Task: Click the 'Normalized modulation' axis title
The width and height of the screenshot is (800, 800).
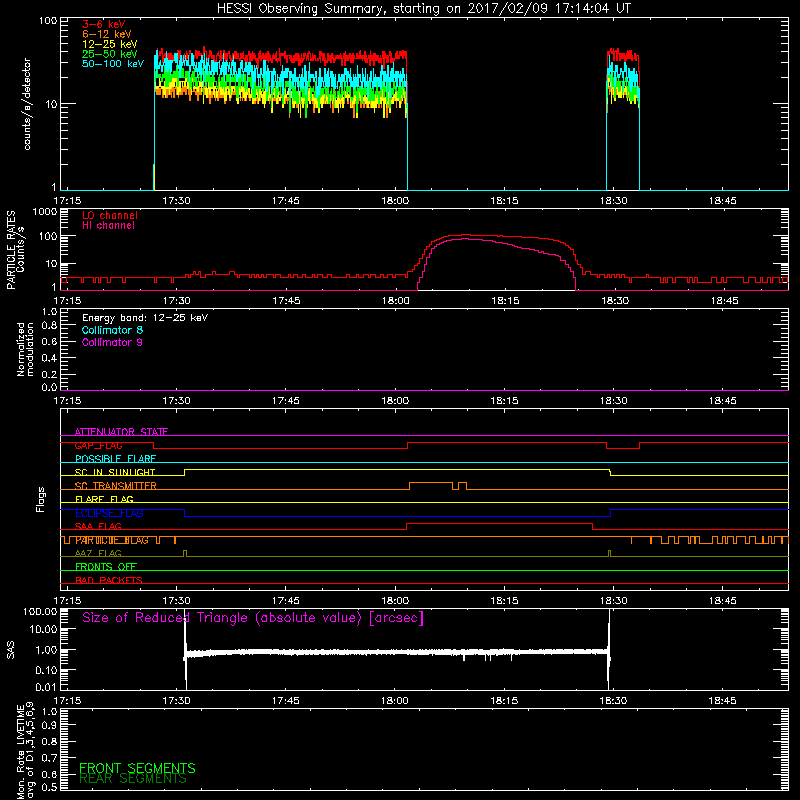Action: [25, 349]
